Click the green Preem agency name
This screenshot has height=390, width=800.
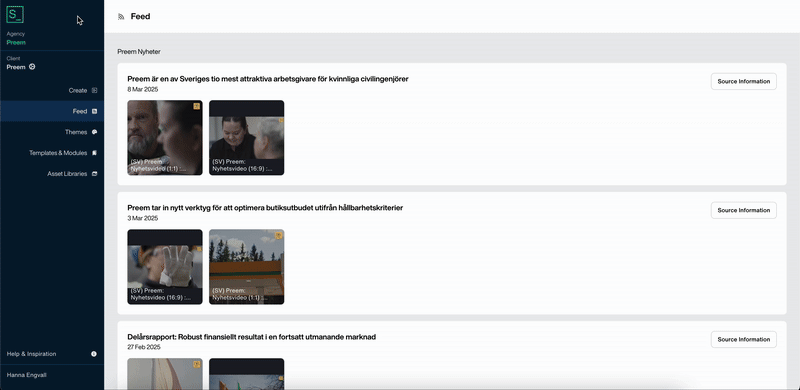(x=16, y=42)
